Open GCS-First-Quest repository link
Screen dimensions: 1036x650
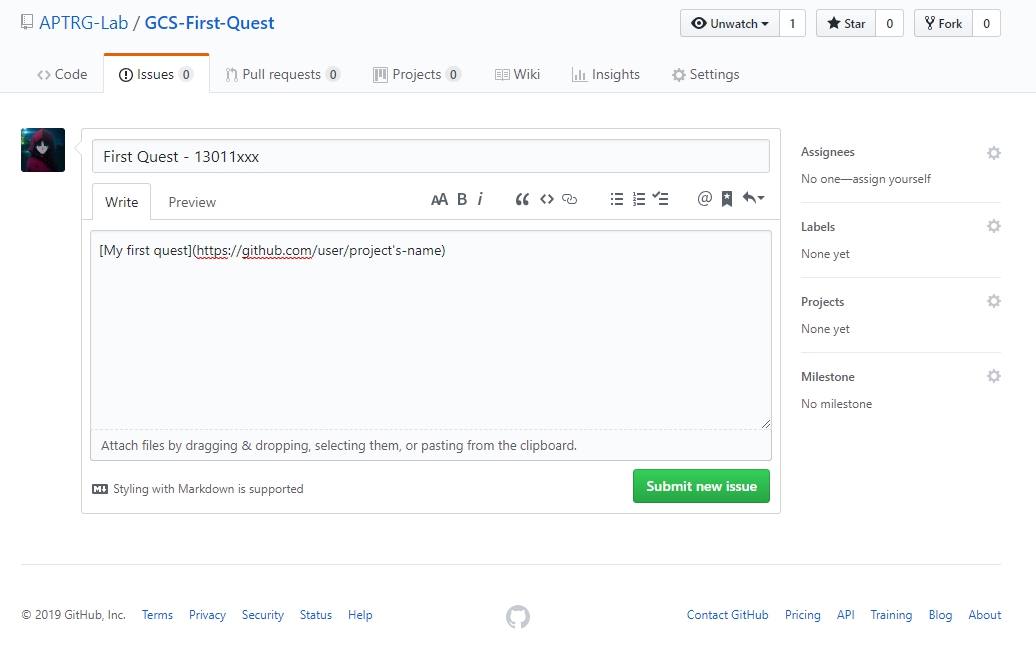[209, 23]
